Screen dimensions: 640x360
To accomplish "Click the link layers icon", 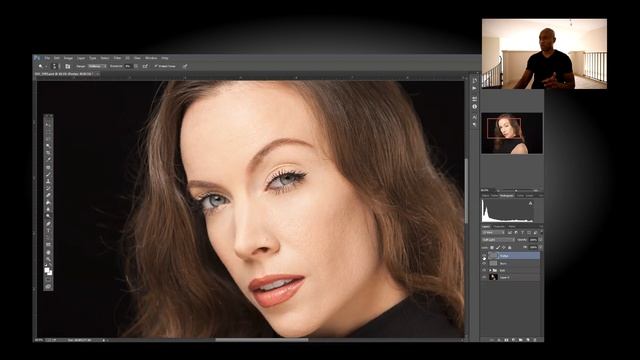I will tap(492, 340).
